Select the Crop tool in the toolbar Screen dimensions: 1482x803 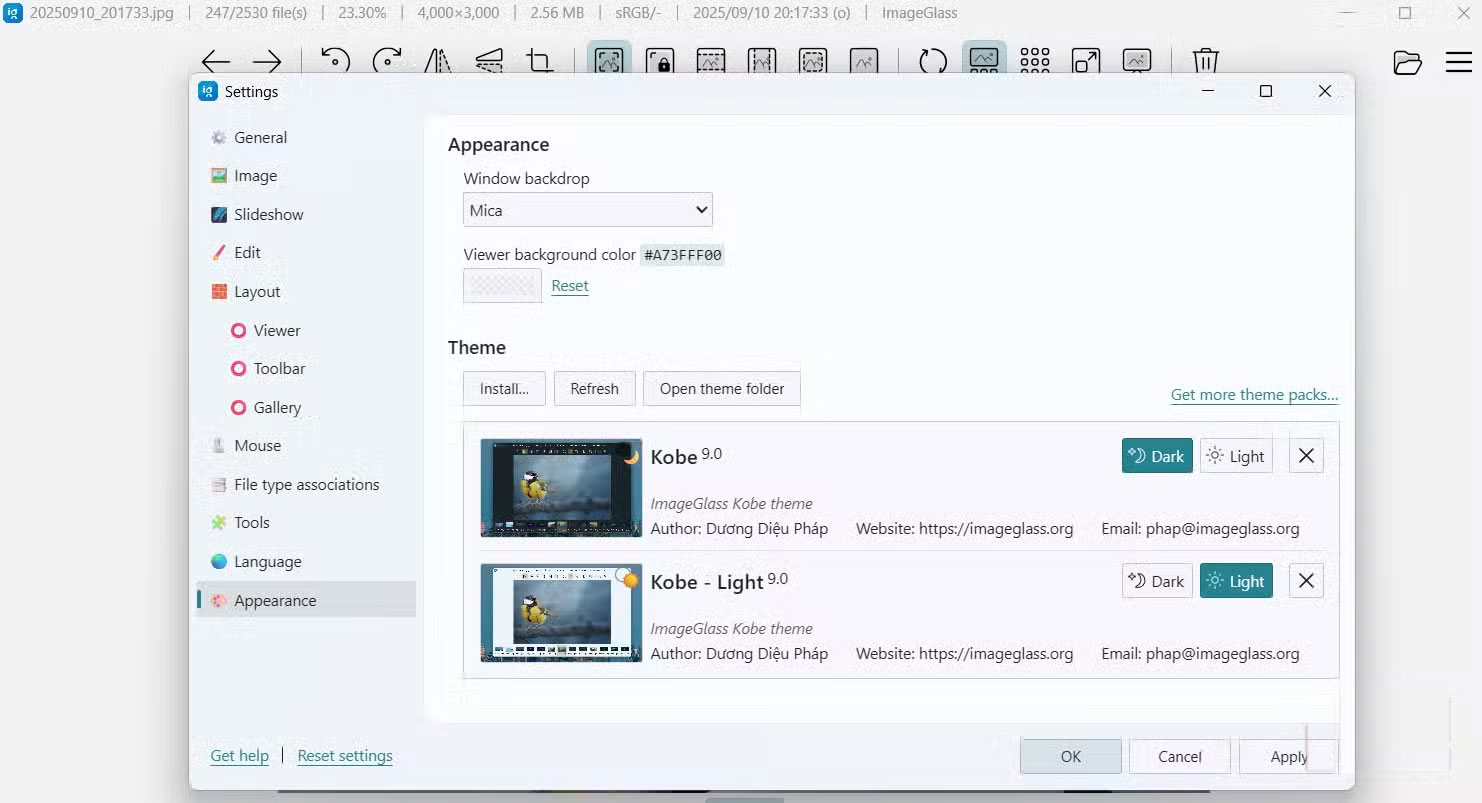[541, 60]
